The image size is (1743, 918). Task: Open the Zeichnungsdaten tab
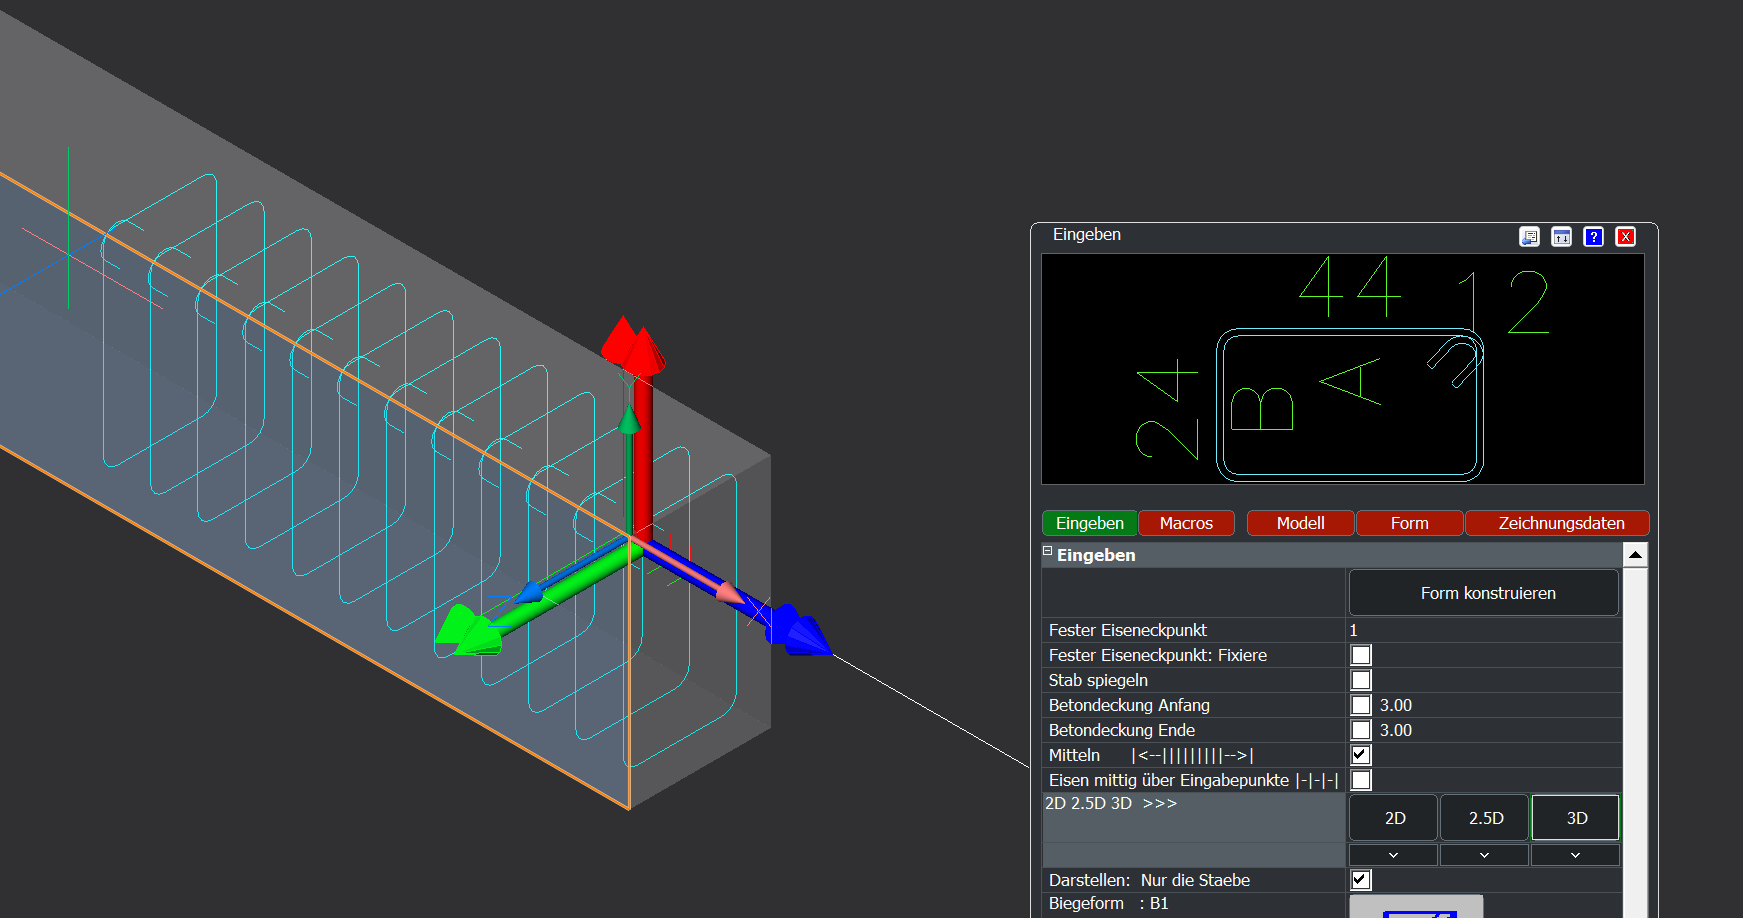coord(1560,523)
